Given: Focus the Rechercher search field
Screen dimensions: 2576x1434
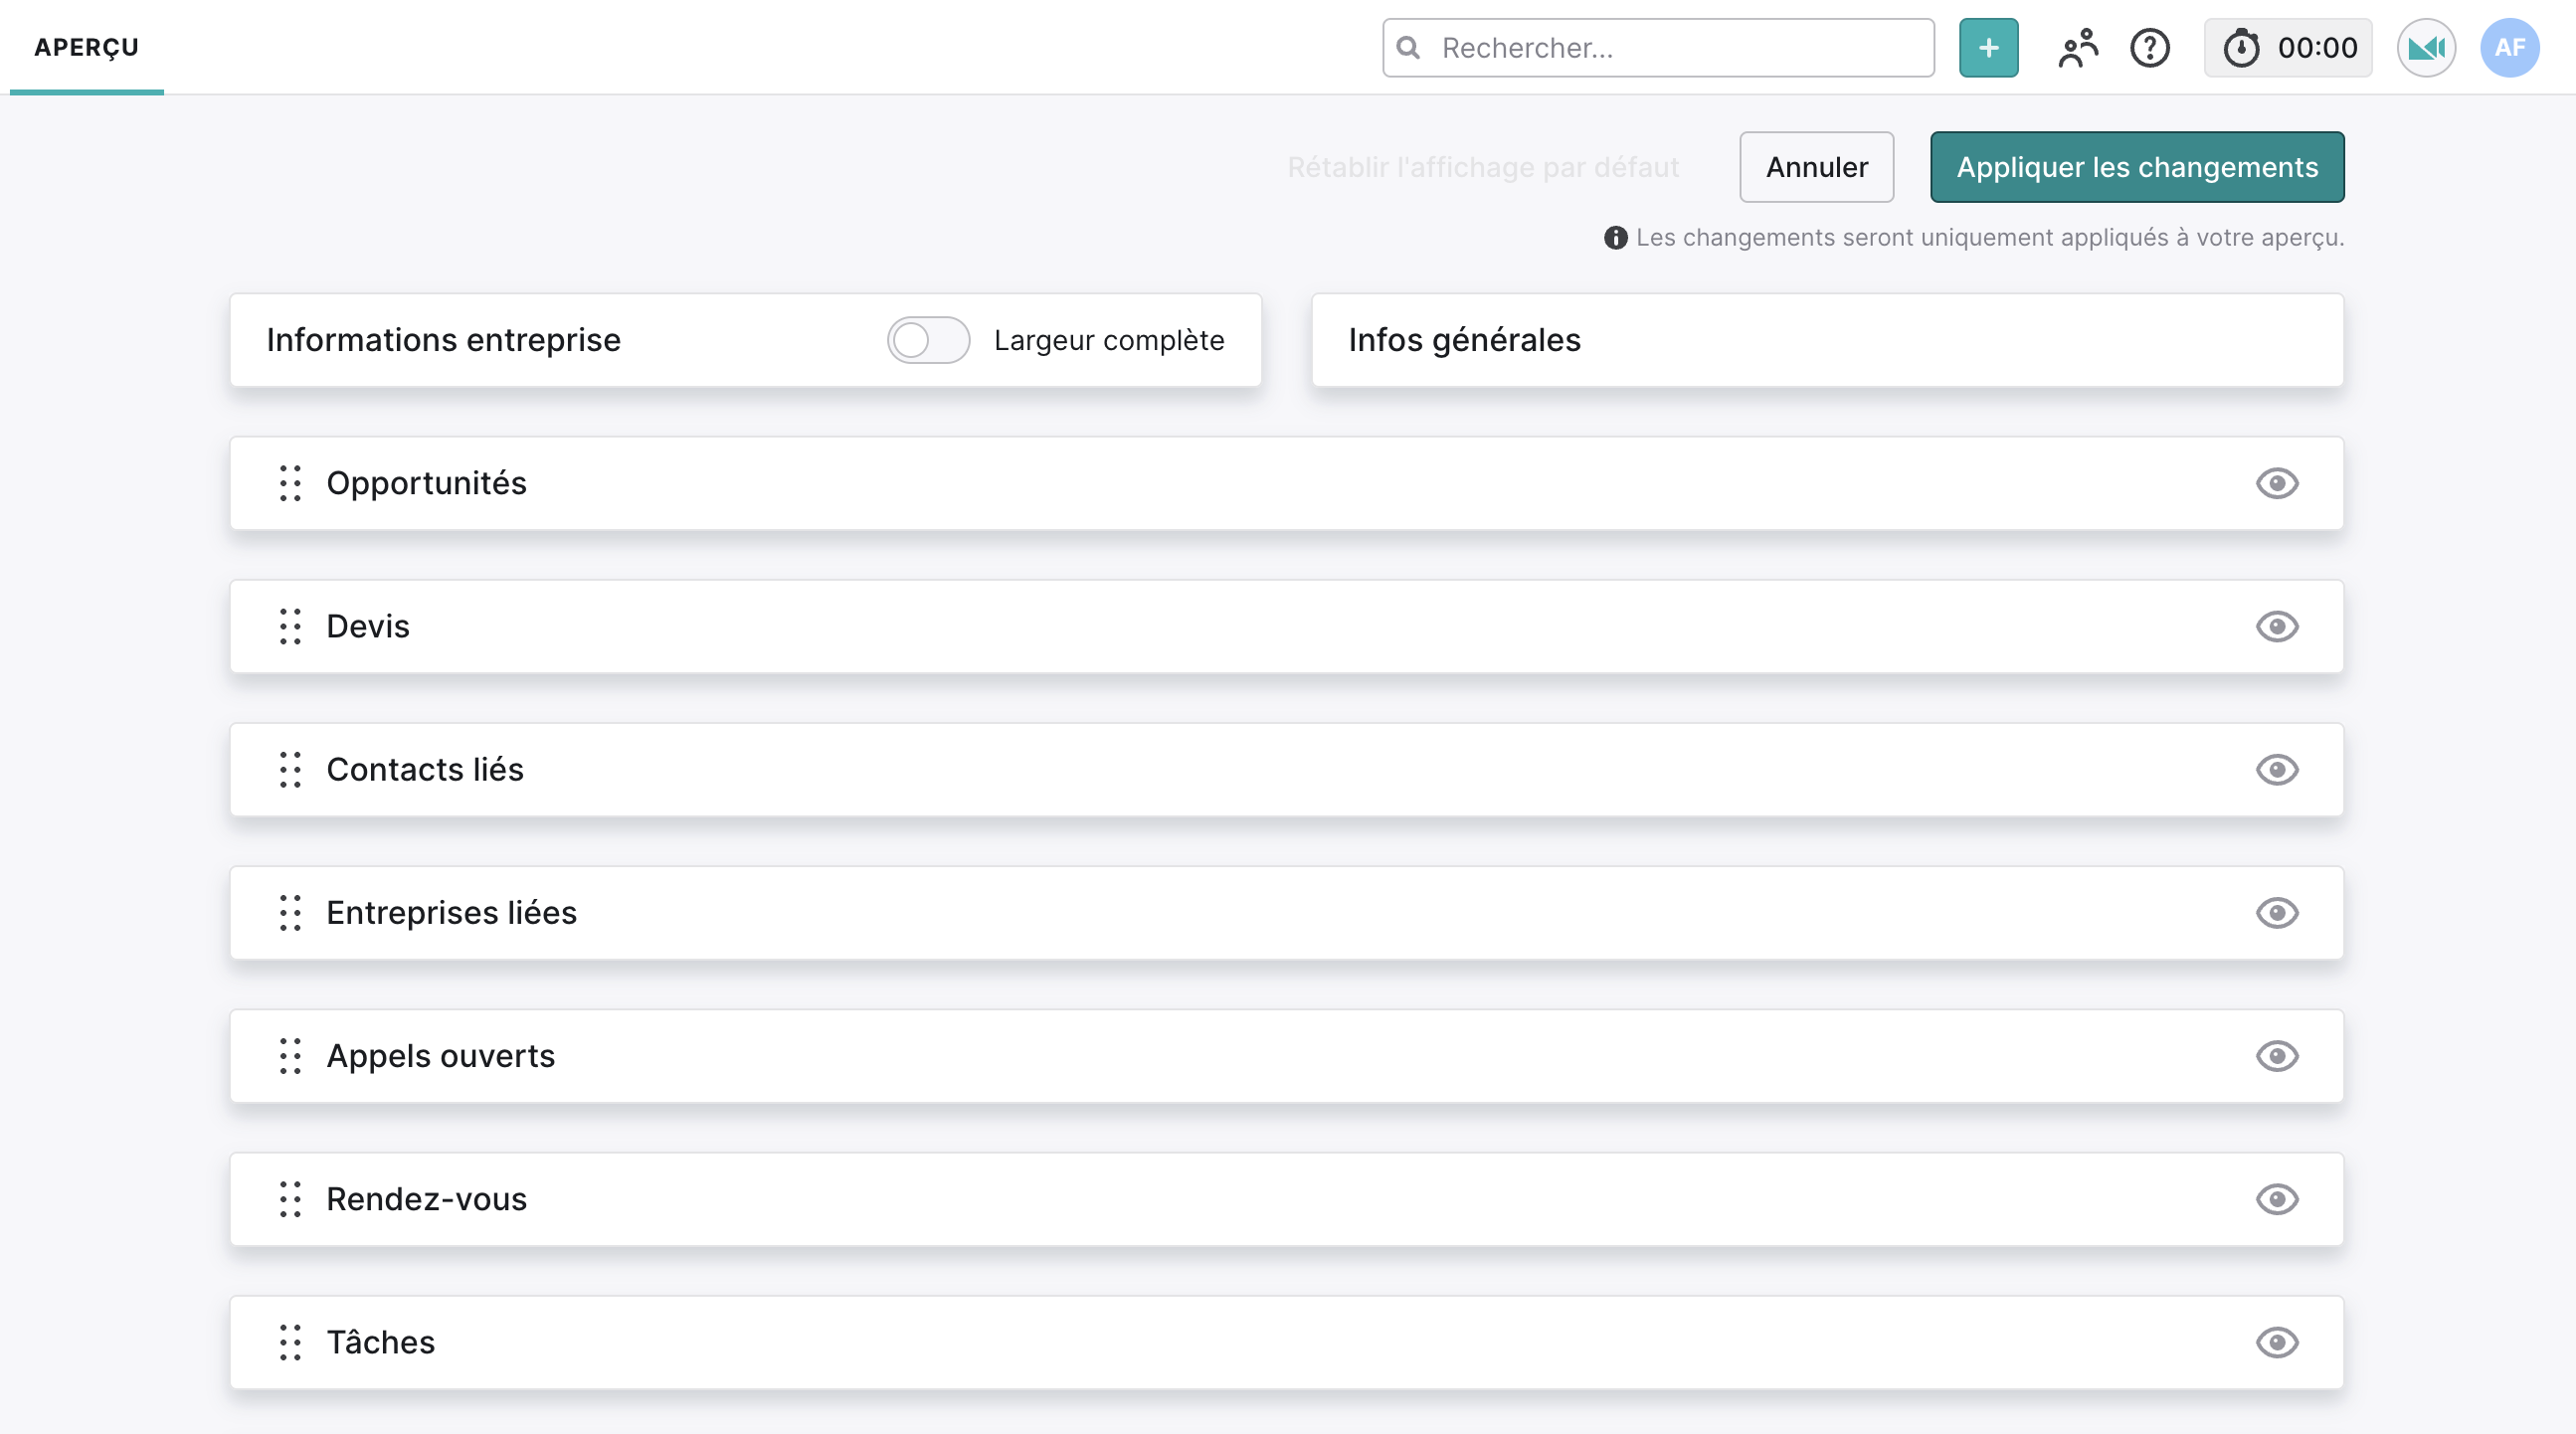Looking at the screenshot, I should coord(1658,48).
